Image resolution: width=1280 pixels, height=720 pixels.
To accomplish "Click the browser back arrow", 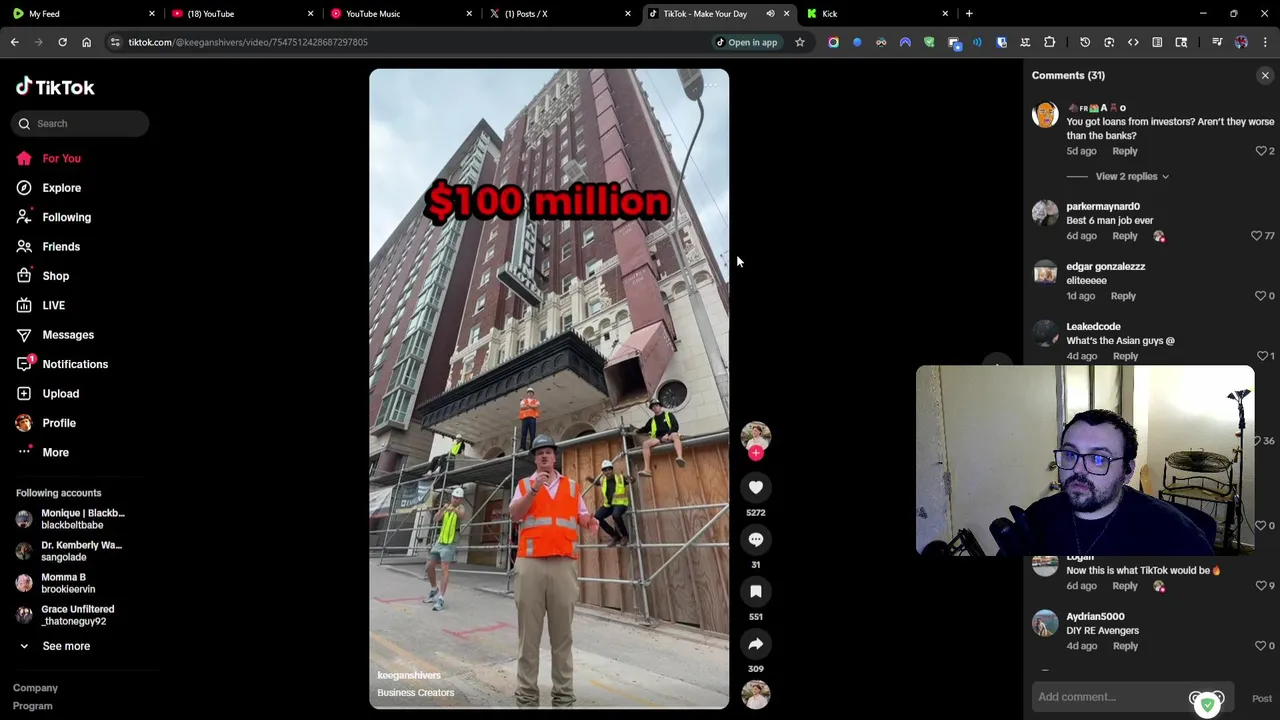I will tap(15, 42).
